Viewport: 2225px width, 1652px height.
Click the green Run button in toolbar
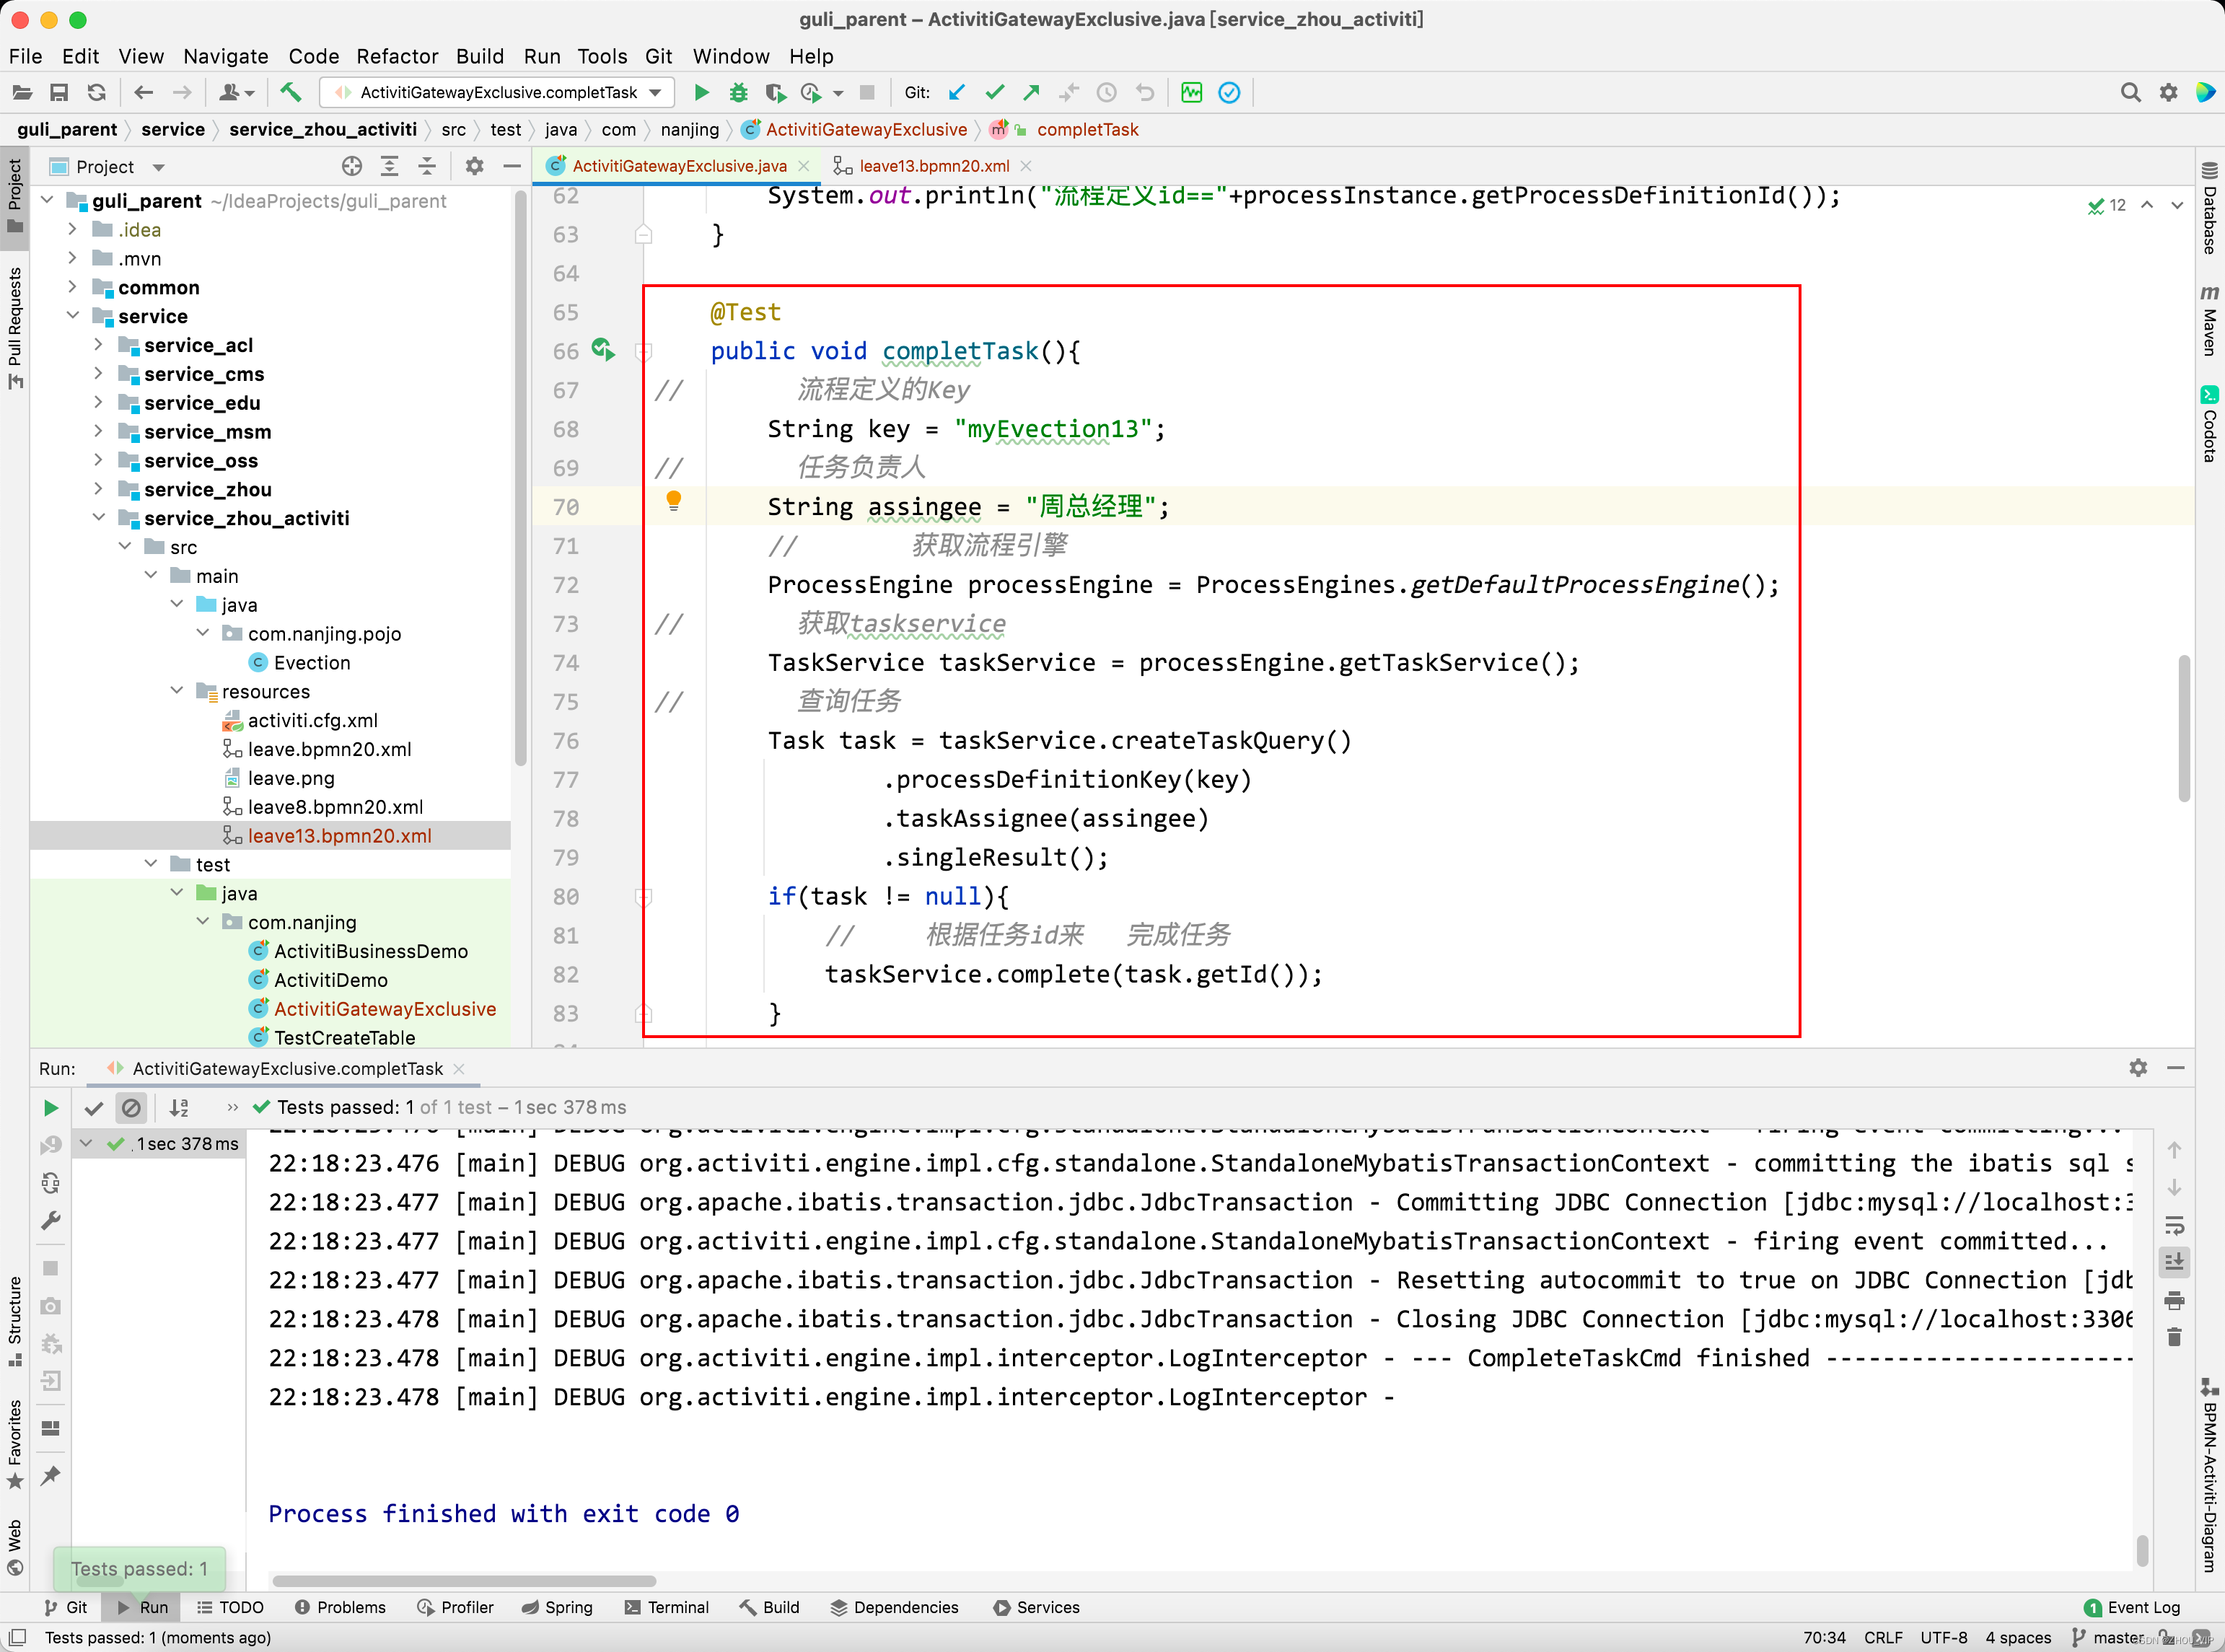click(x=701, y=93)
